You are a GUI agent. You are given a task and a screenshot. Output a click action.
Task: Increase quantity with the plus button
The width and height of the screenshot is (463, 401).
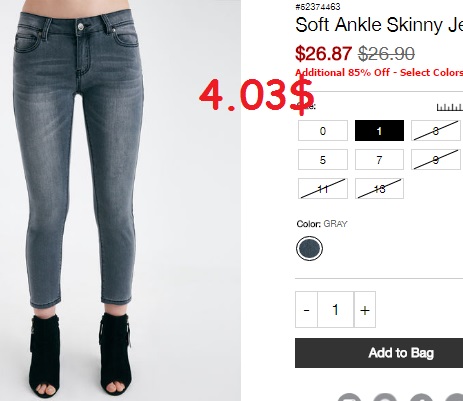point(365,310)
